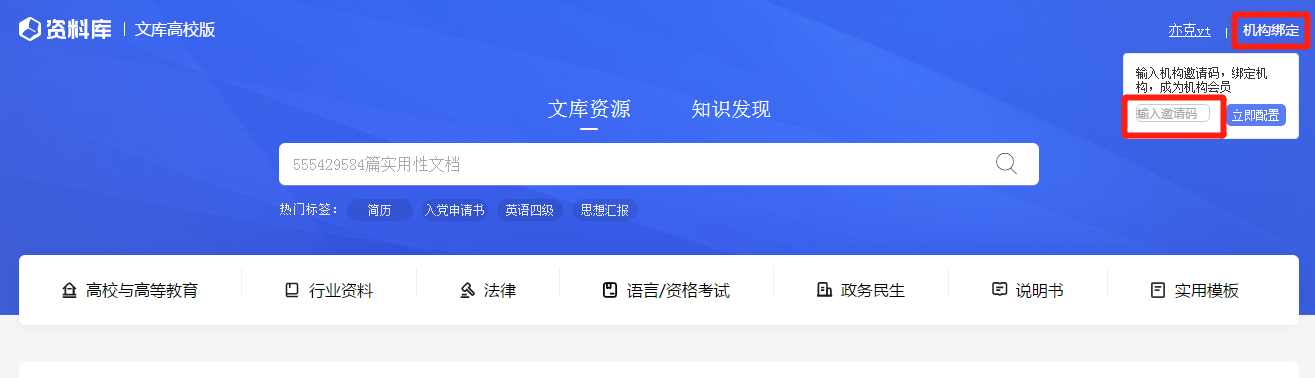Viewport: 1315px width, 378px height.
Task: Switch to the 知识发现 tab
Action: click(x=731, y=109)
